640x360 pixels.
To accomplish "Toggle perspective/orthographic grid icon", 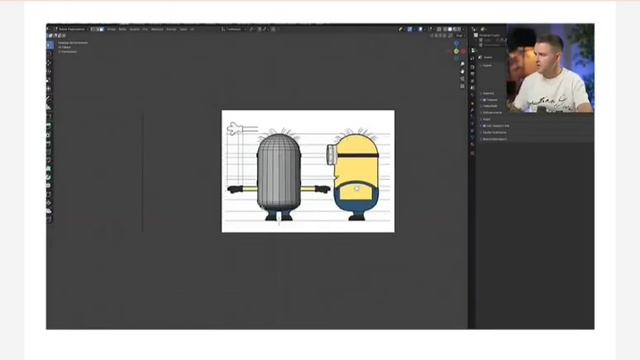I will pyautogui.click(x=462, y=86).
